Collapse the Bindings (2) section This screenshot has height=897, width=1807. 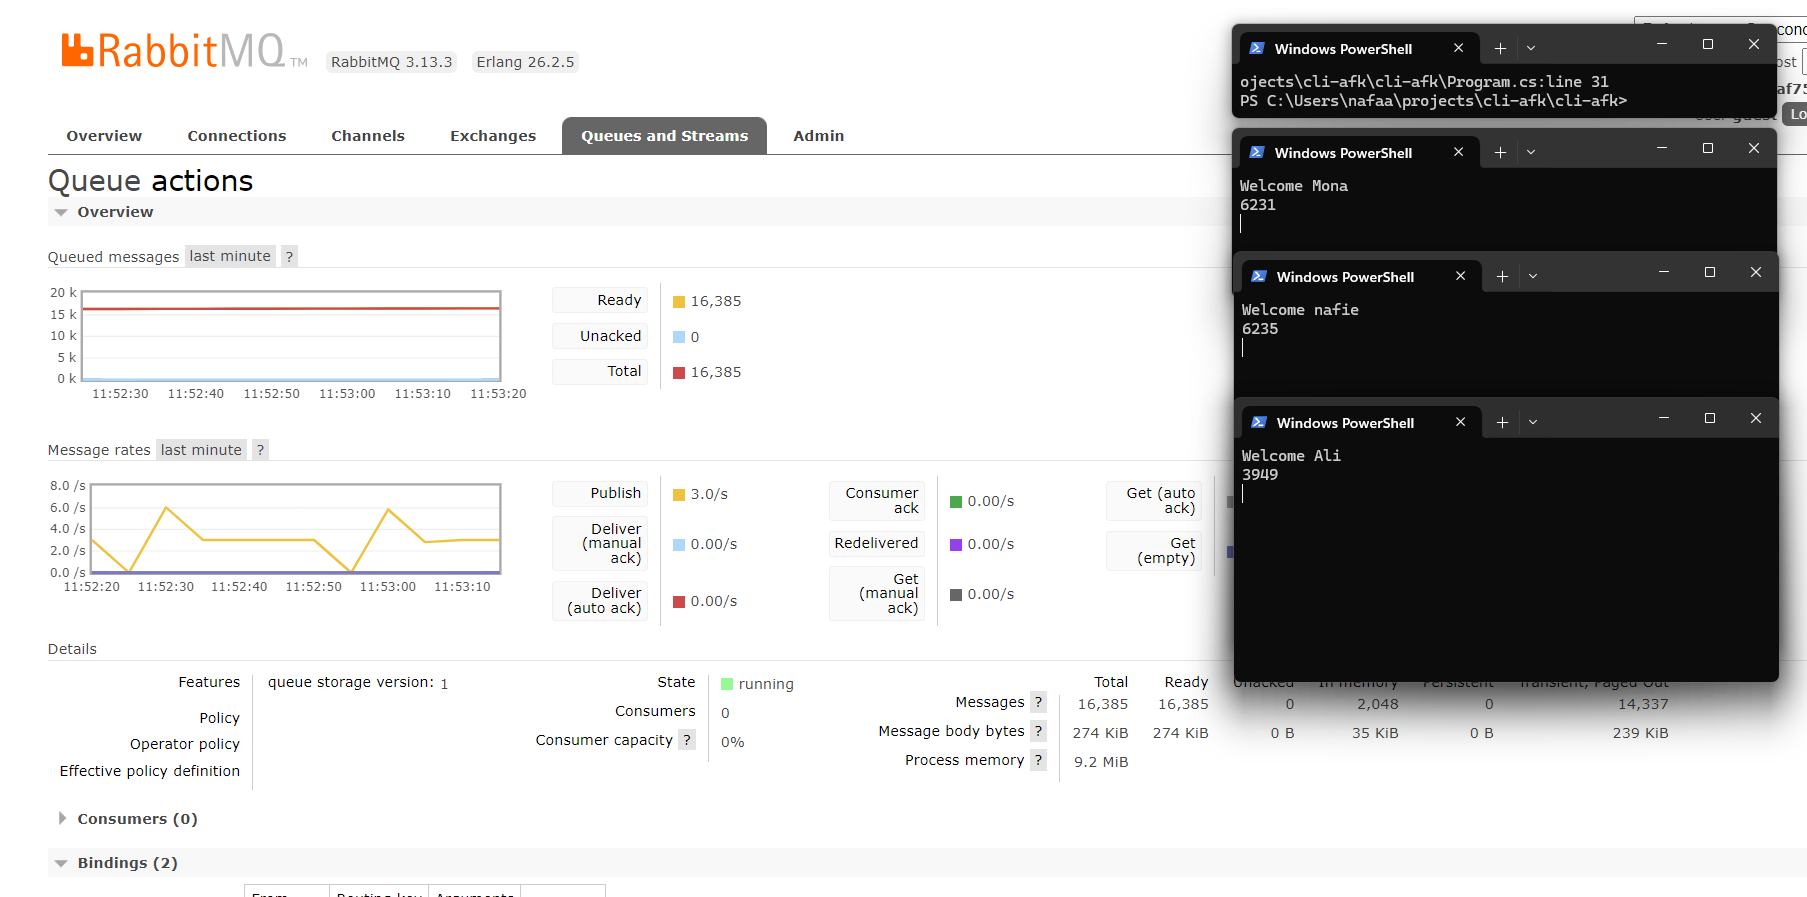tap(127, 863)
